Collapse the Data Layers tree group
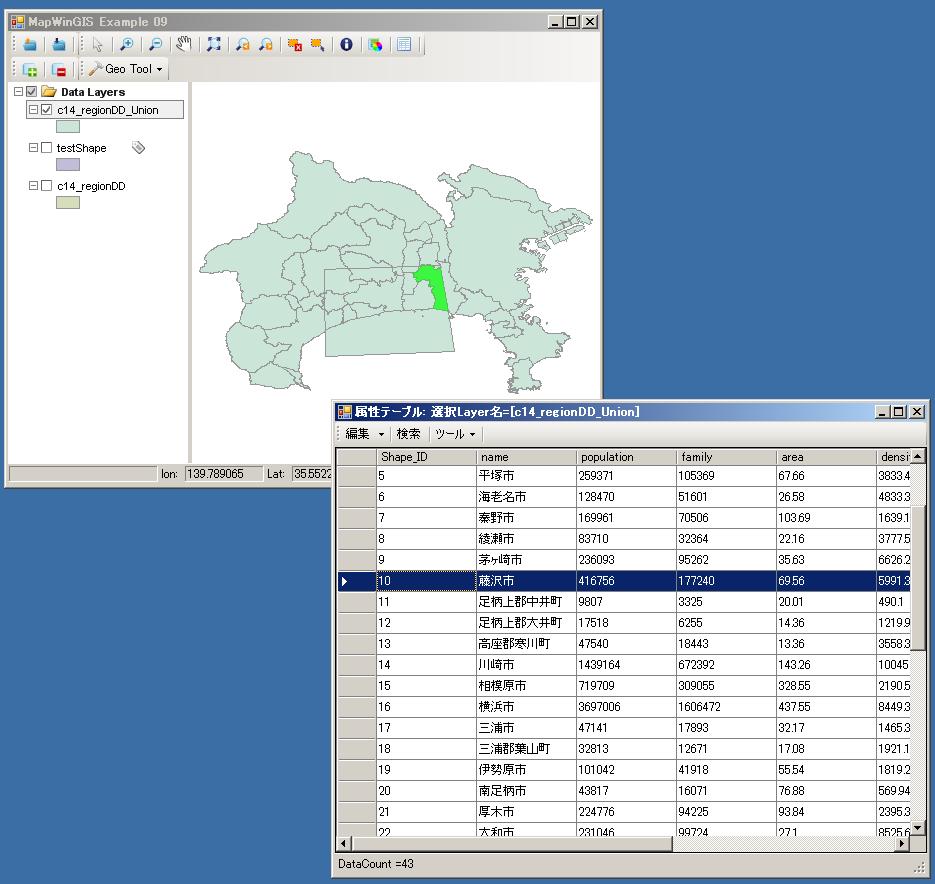 coord(19,92)
